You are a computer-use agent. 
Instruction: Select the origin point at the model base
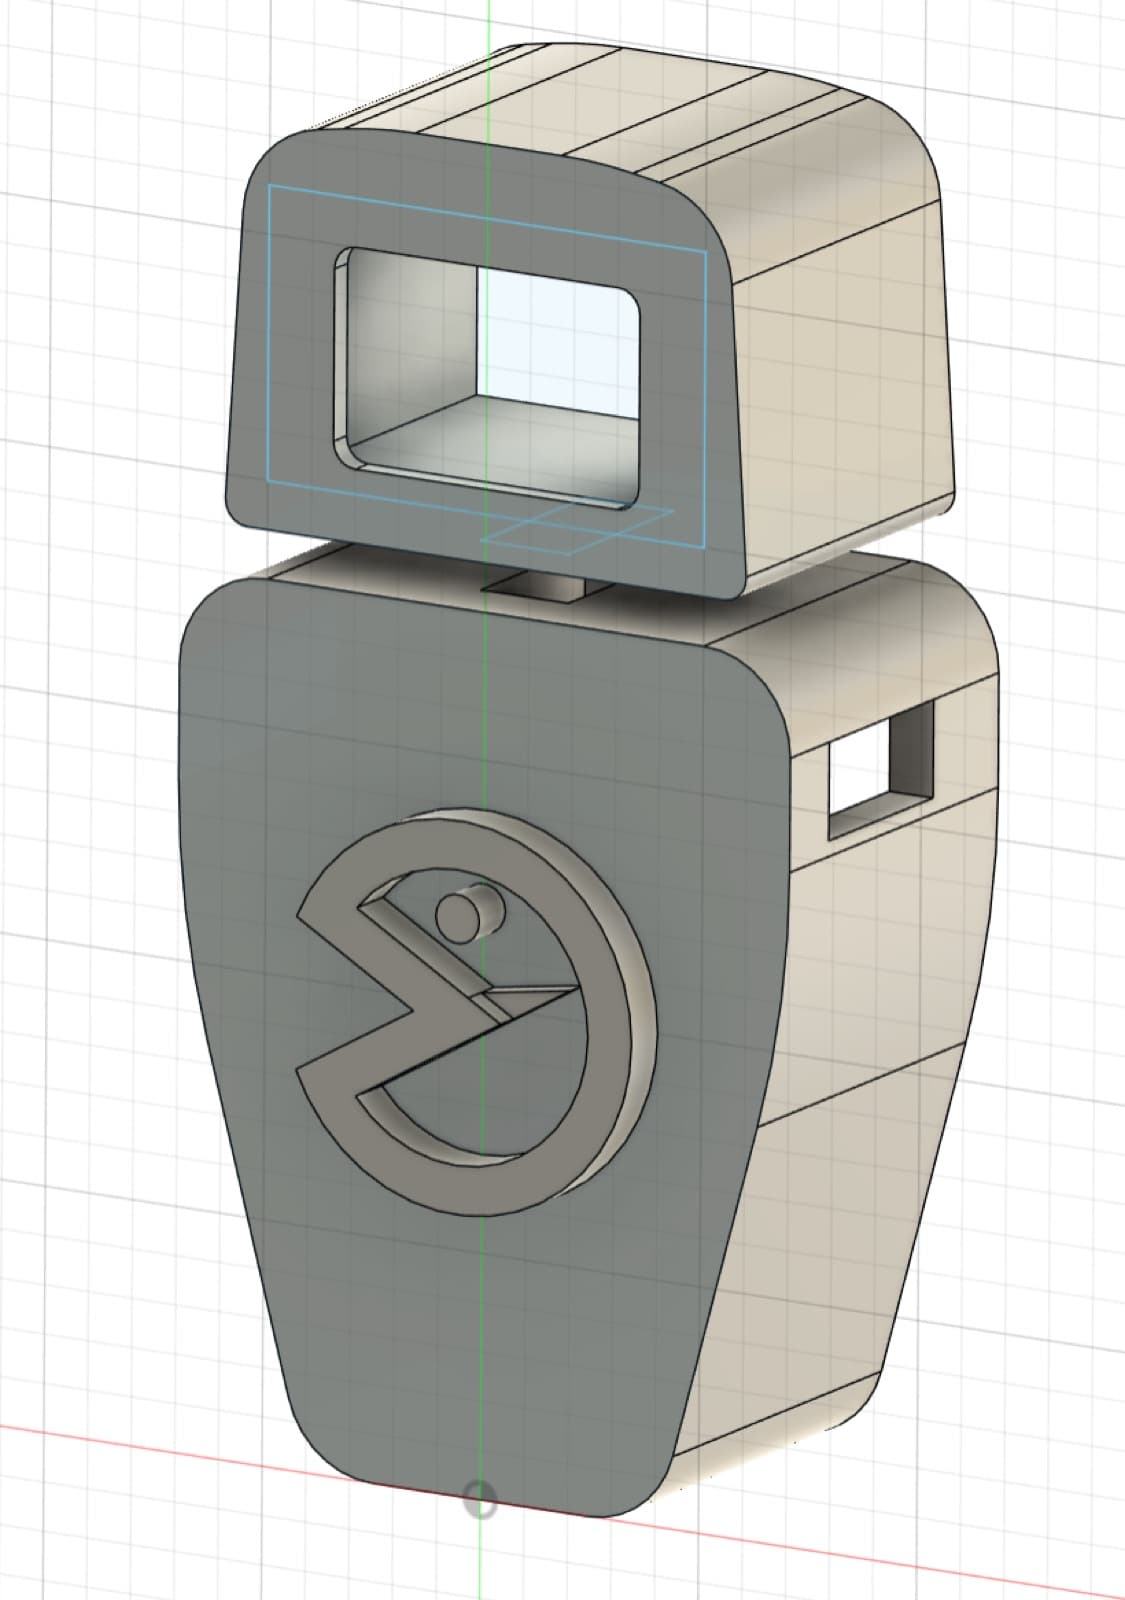482,1498
